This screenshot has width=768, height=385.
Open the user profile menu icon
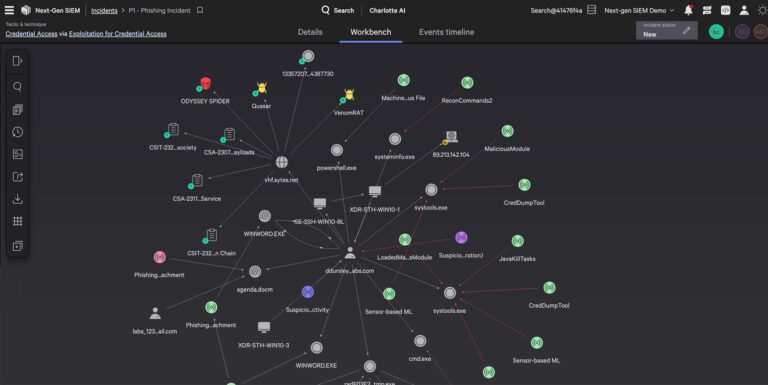[744, 10]
